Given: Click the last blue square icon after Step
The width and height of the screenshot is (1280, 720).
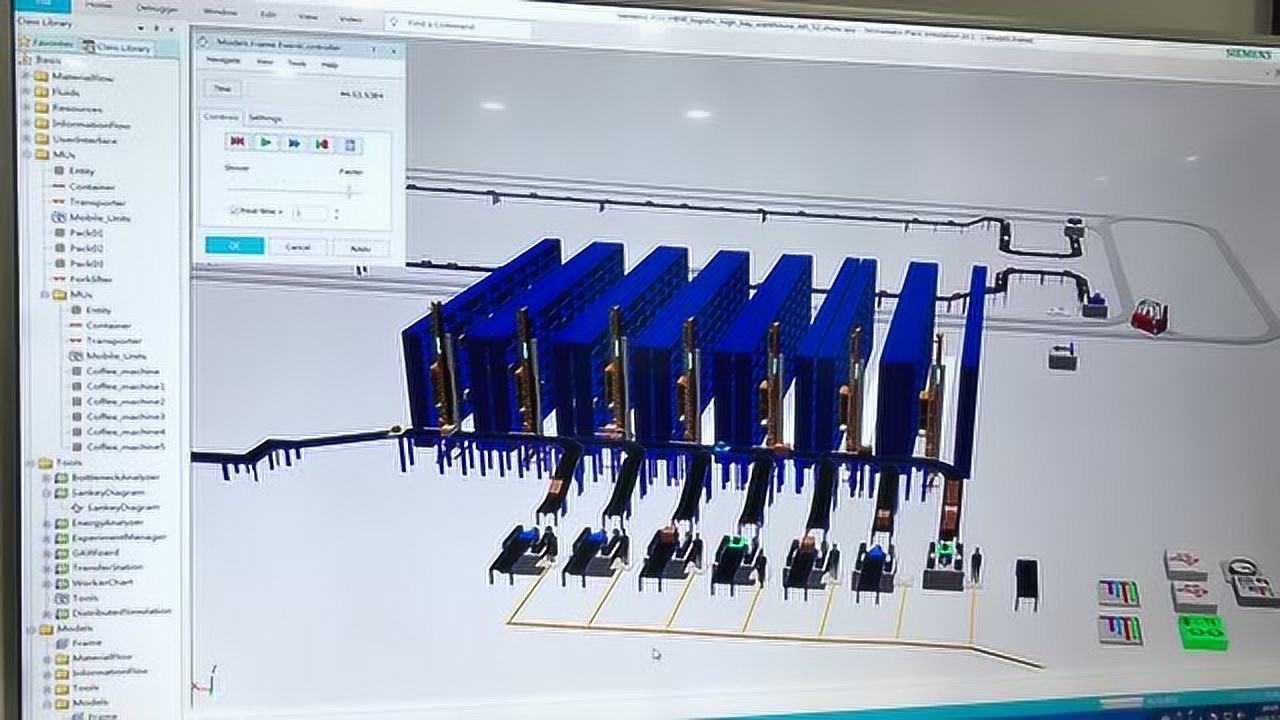Looking at the screenshot, I should [350, 146].
